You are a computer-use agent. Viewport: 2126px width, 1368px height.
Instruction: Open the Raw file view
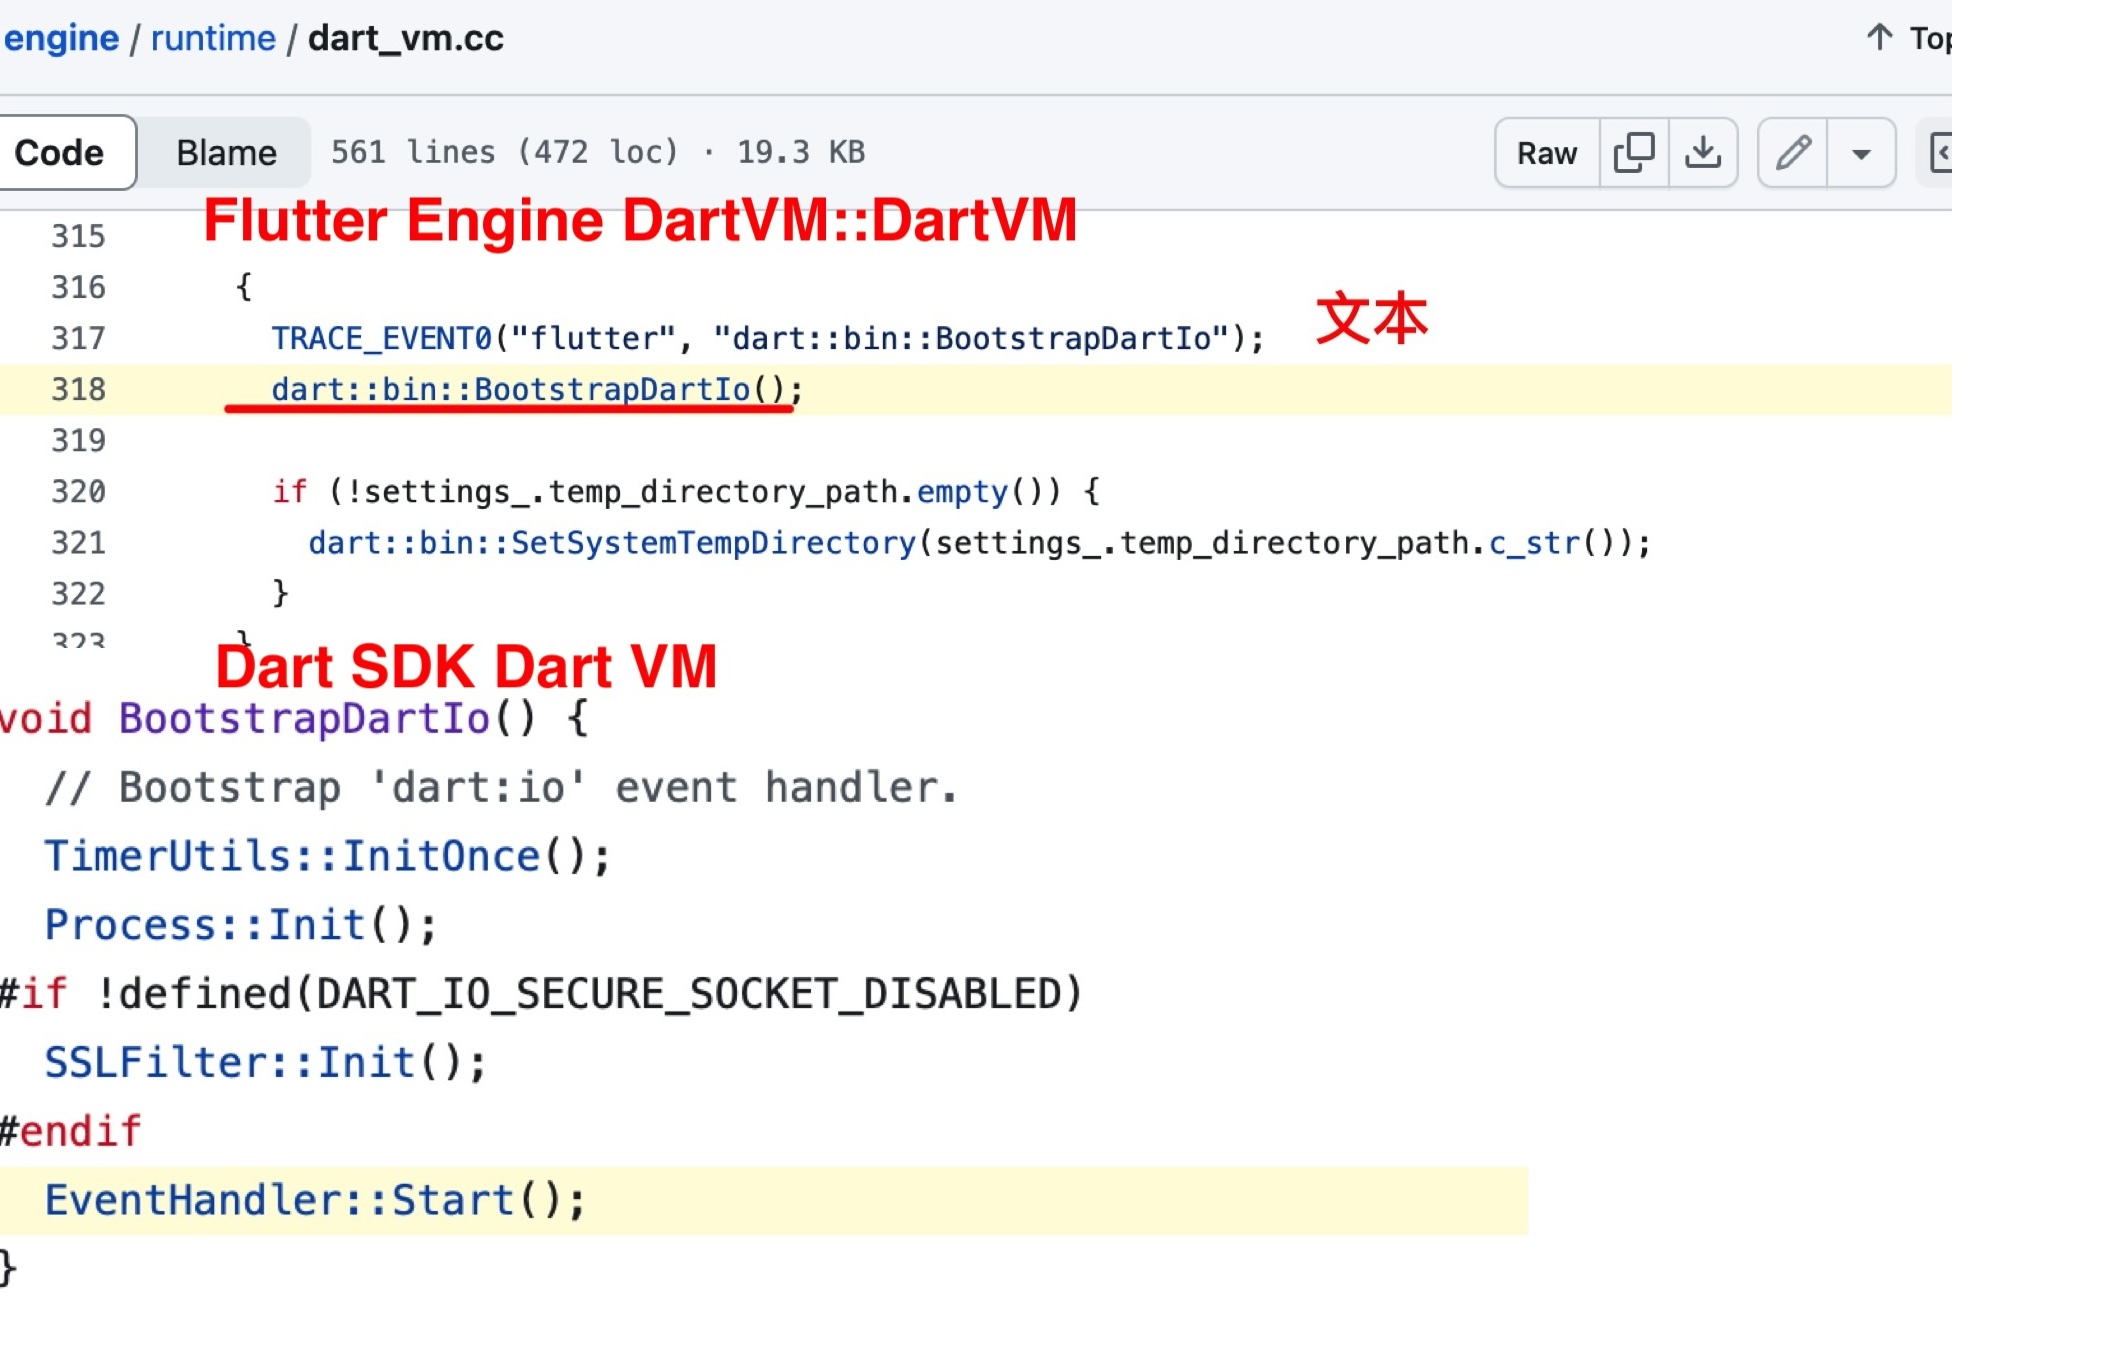click(1547, 153)
